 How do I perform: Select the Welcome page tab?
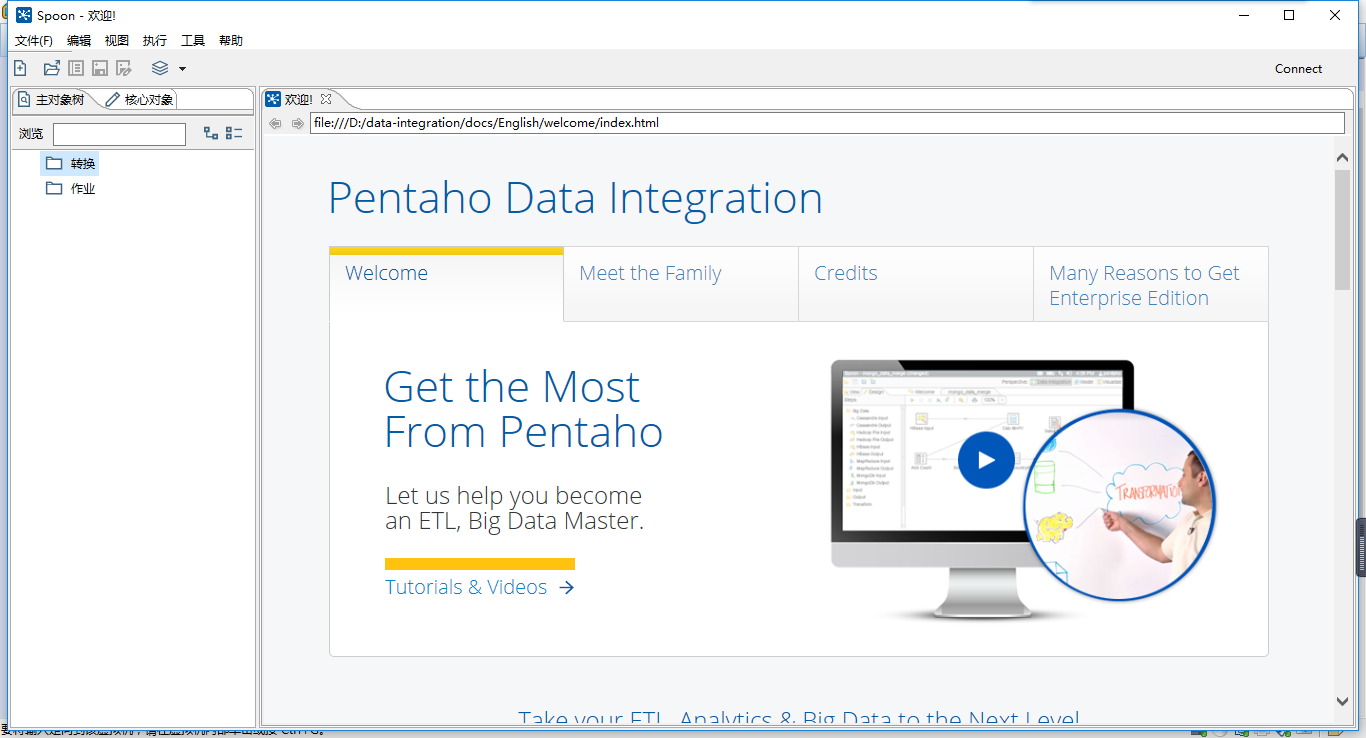[x=446, y=282]
